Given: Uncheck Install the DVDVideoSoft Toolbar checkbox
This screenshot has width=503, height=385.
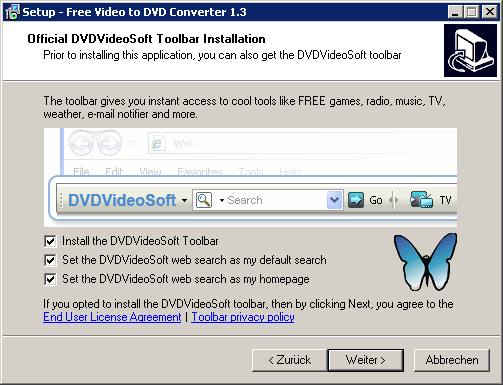Looking at the screenshot, I should (x=50, y=241).
